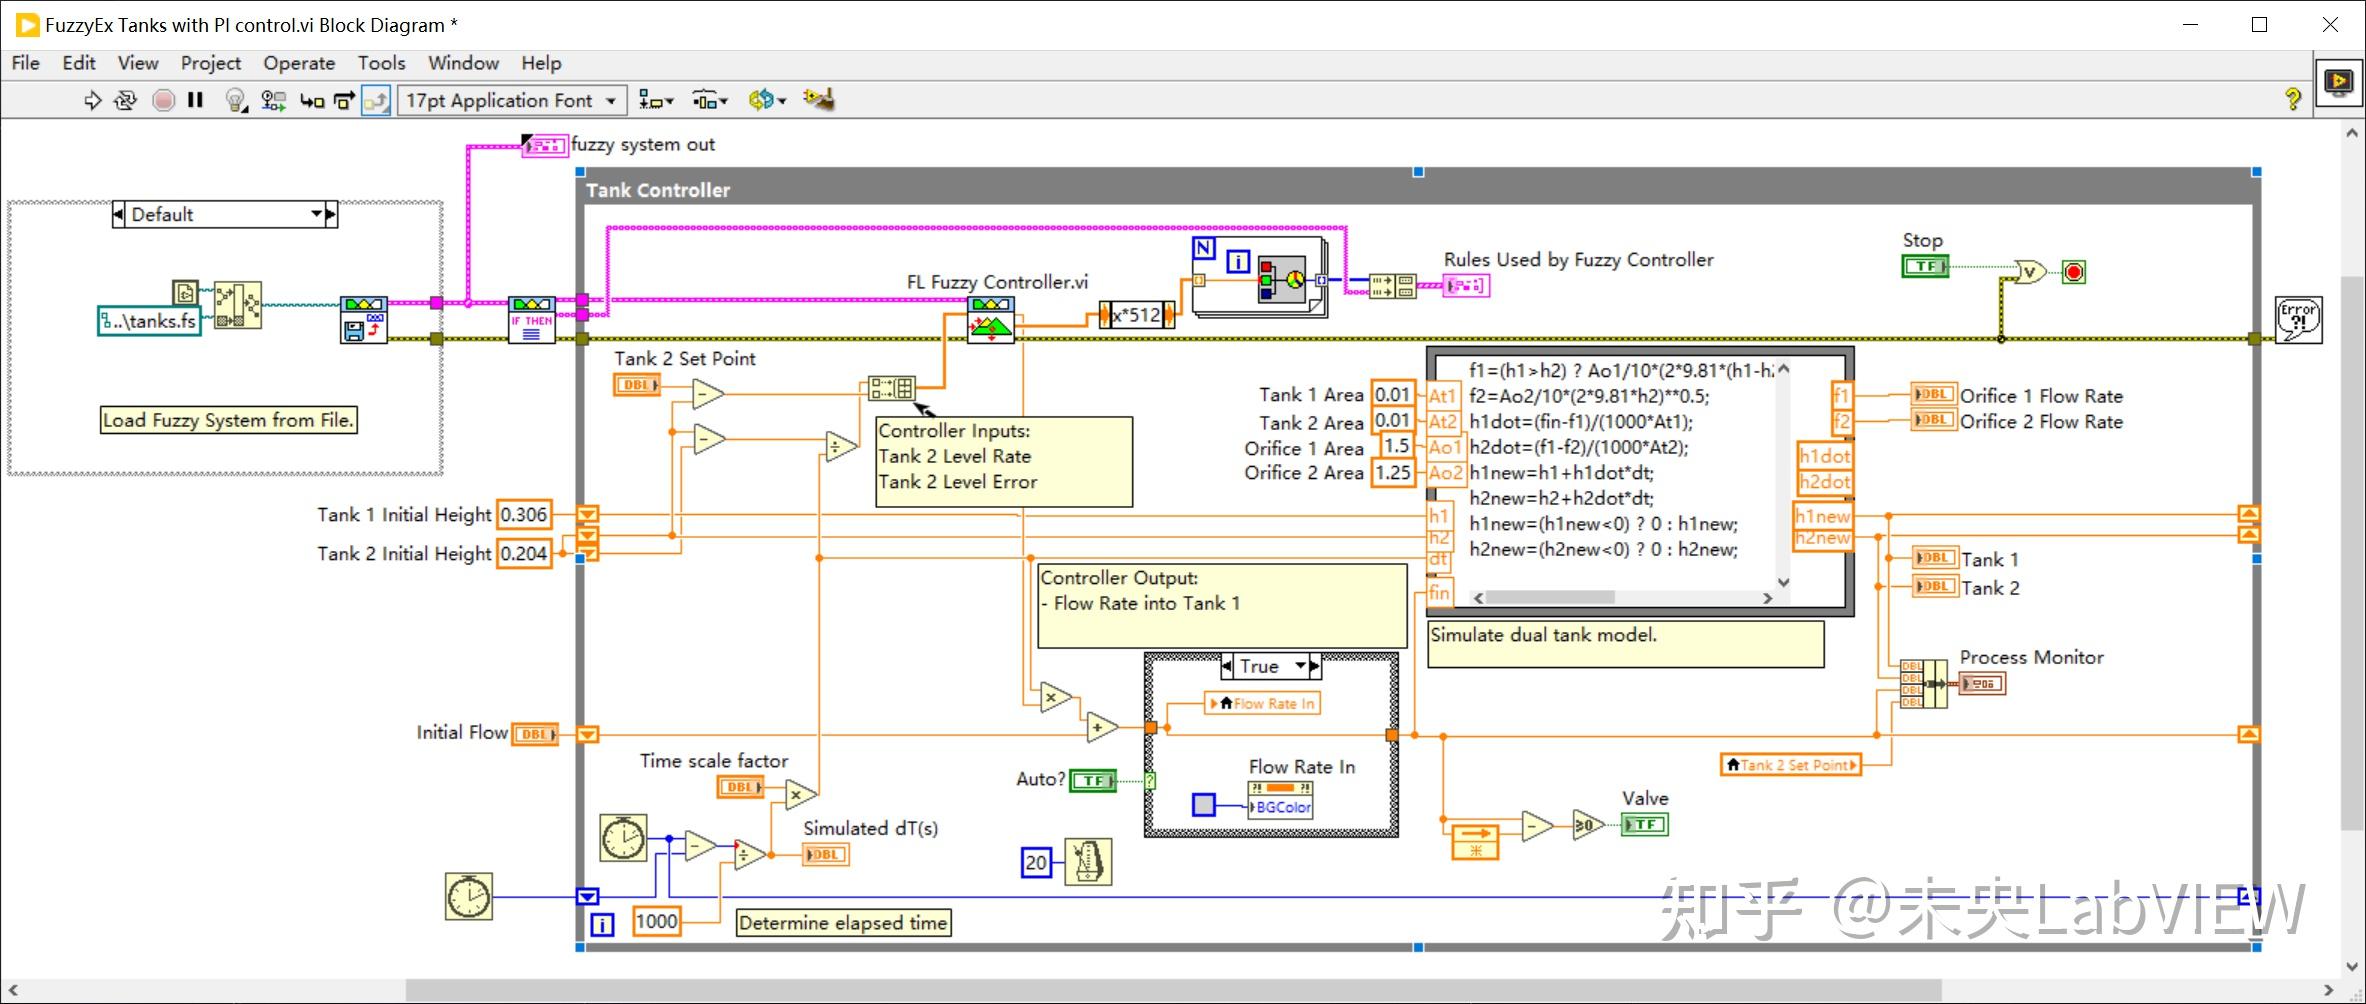Viewport: 2366px width, 1004px height.
Task: Open the Default case selector dropdown
Action: pyautogui.click(x=317, y=214)
